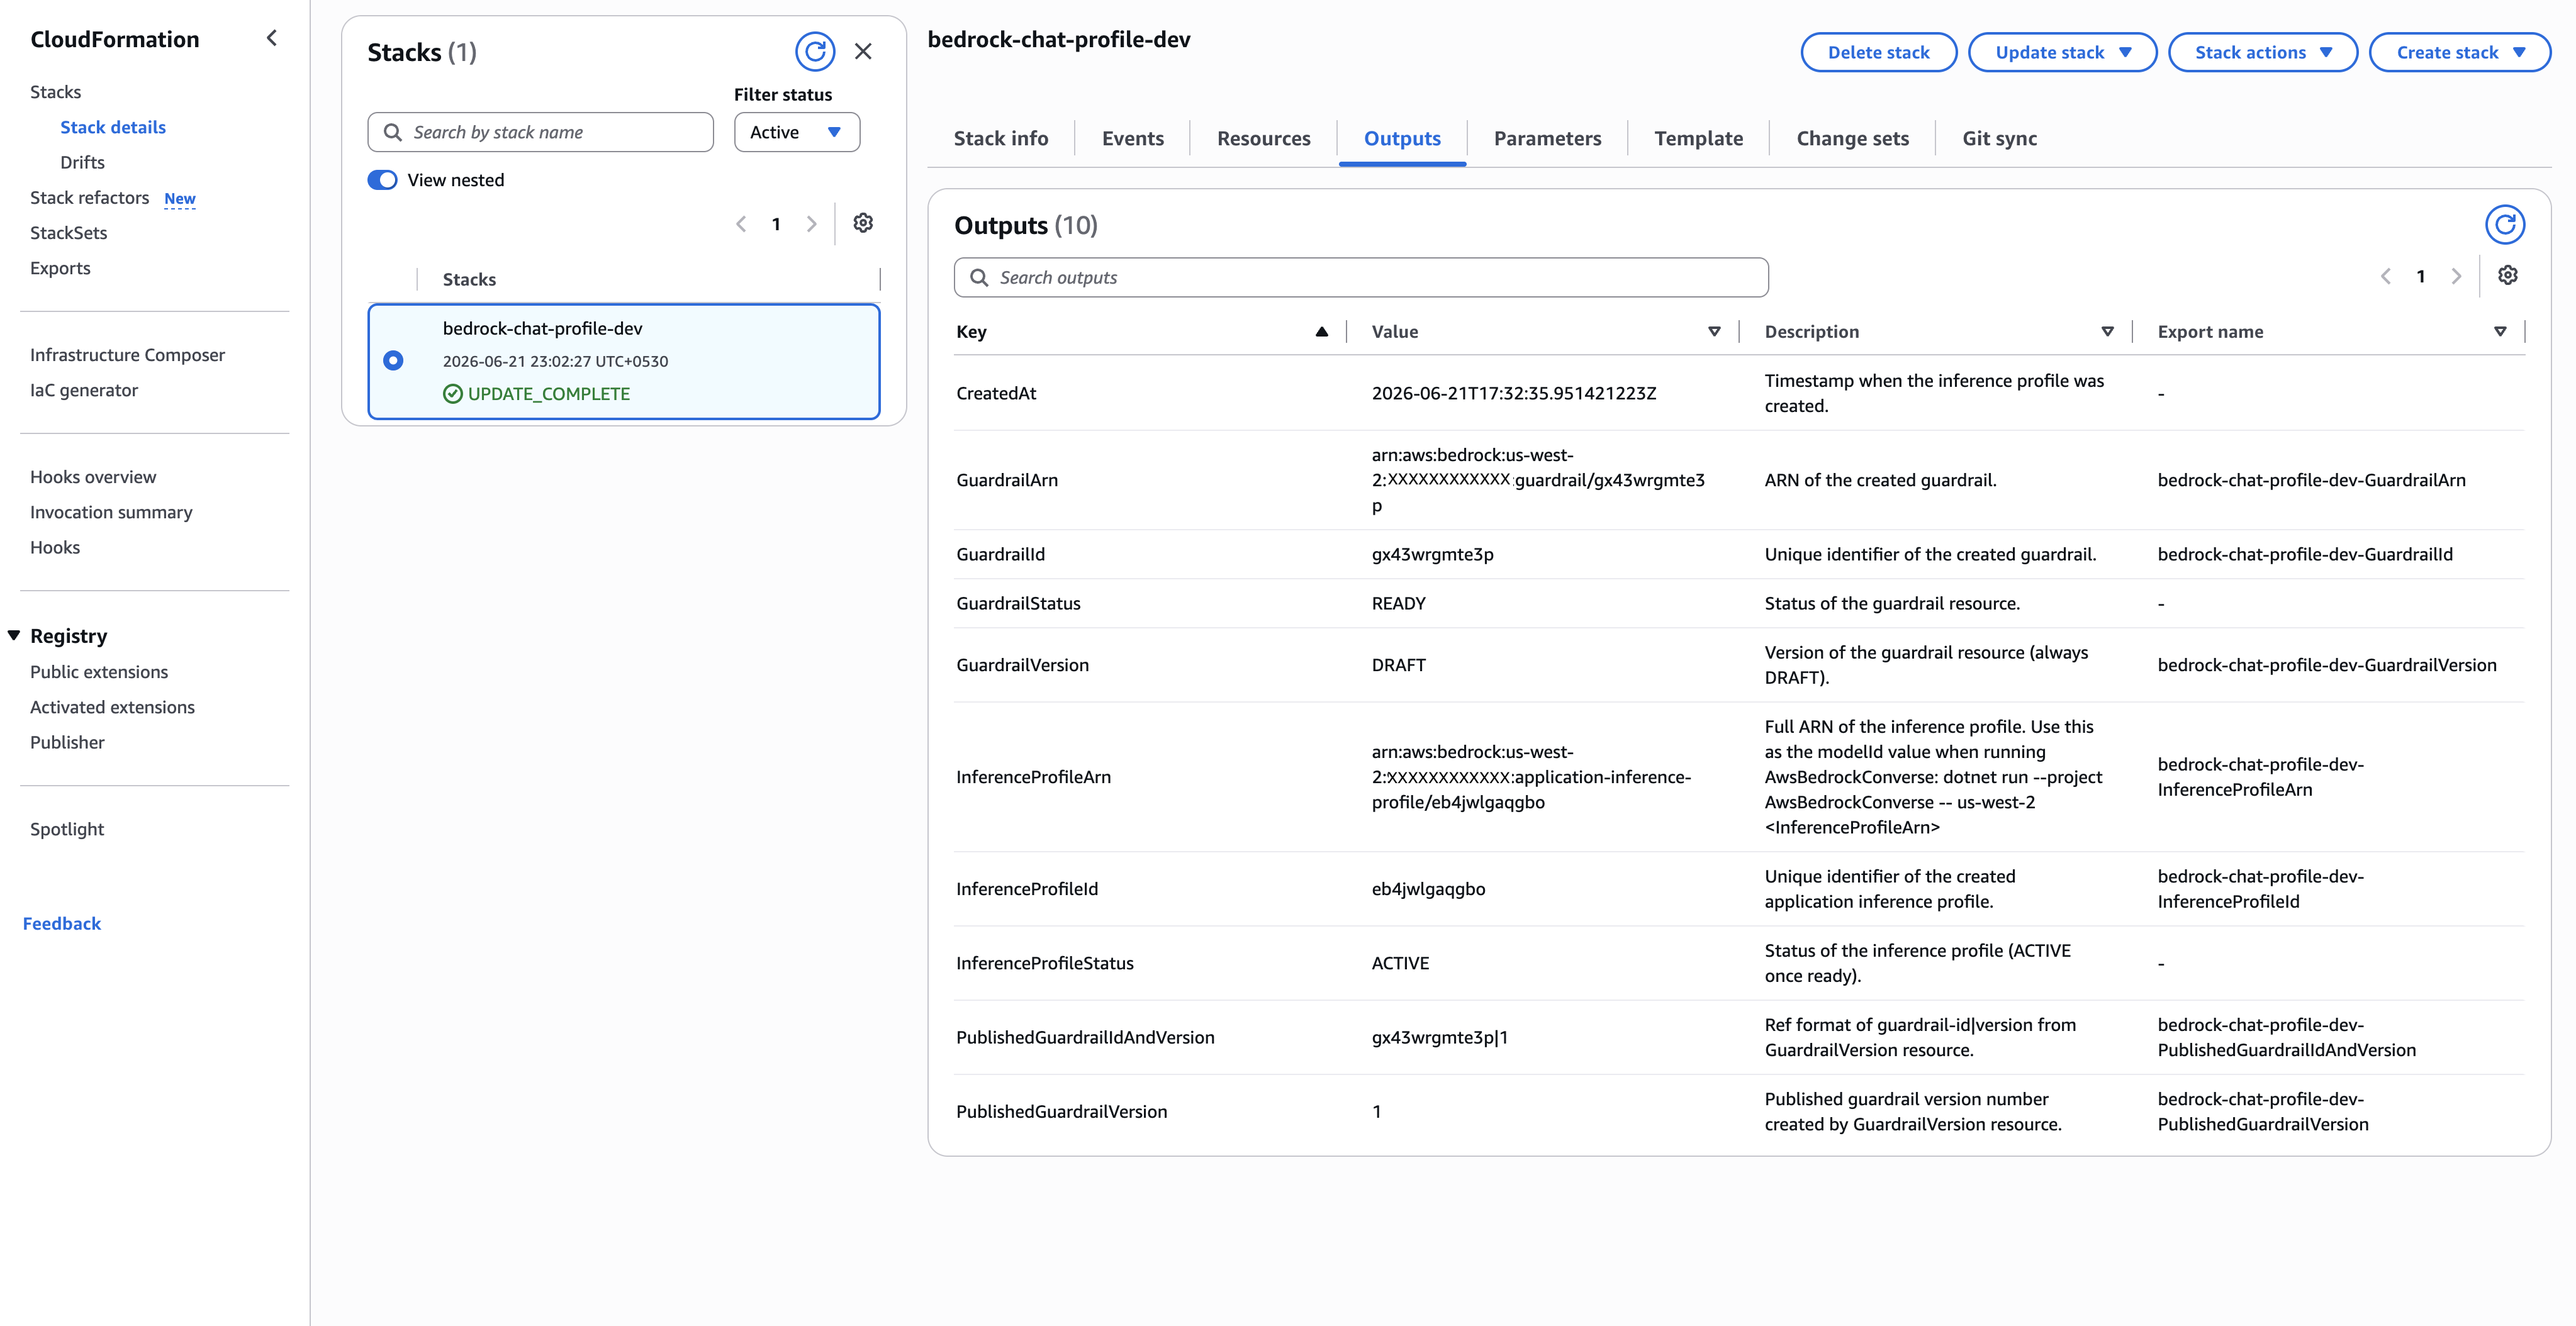2576x1326 pixels.
Task: Collapse the CloudFormation navigation pane
Action: pyautogui.click(x=271, y=38)
